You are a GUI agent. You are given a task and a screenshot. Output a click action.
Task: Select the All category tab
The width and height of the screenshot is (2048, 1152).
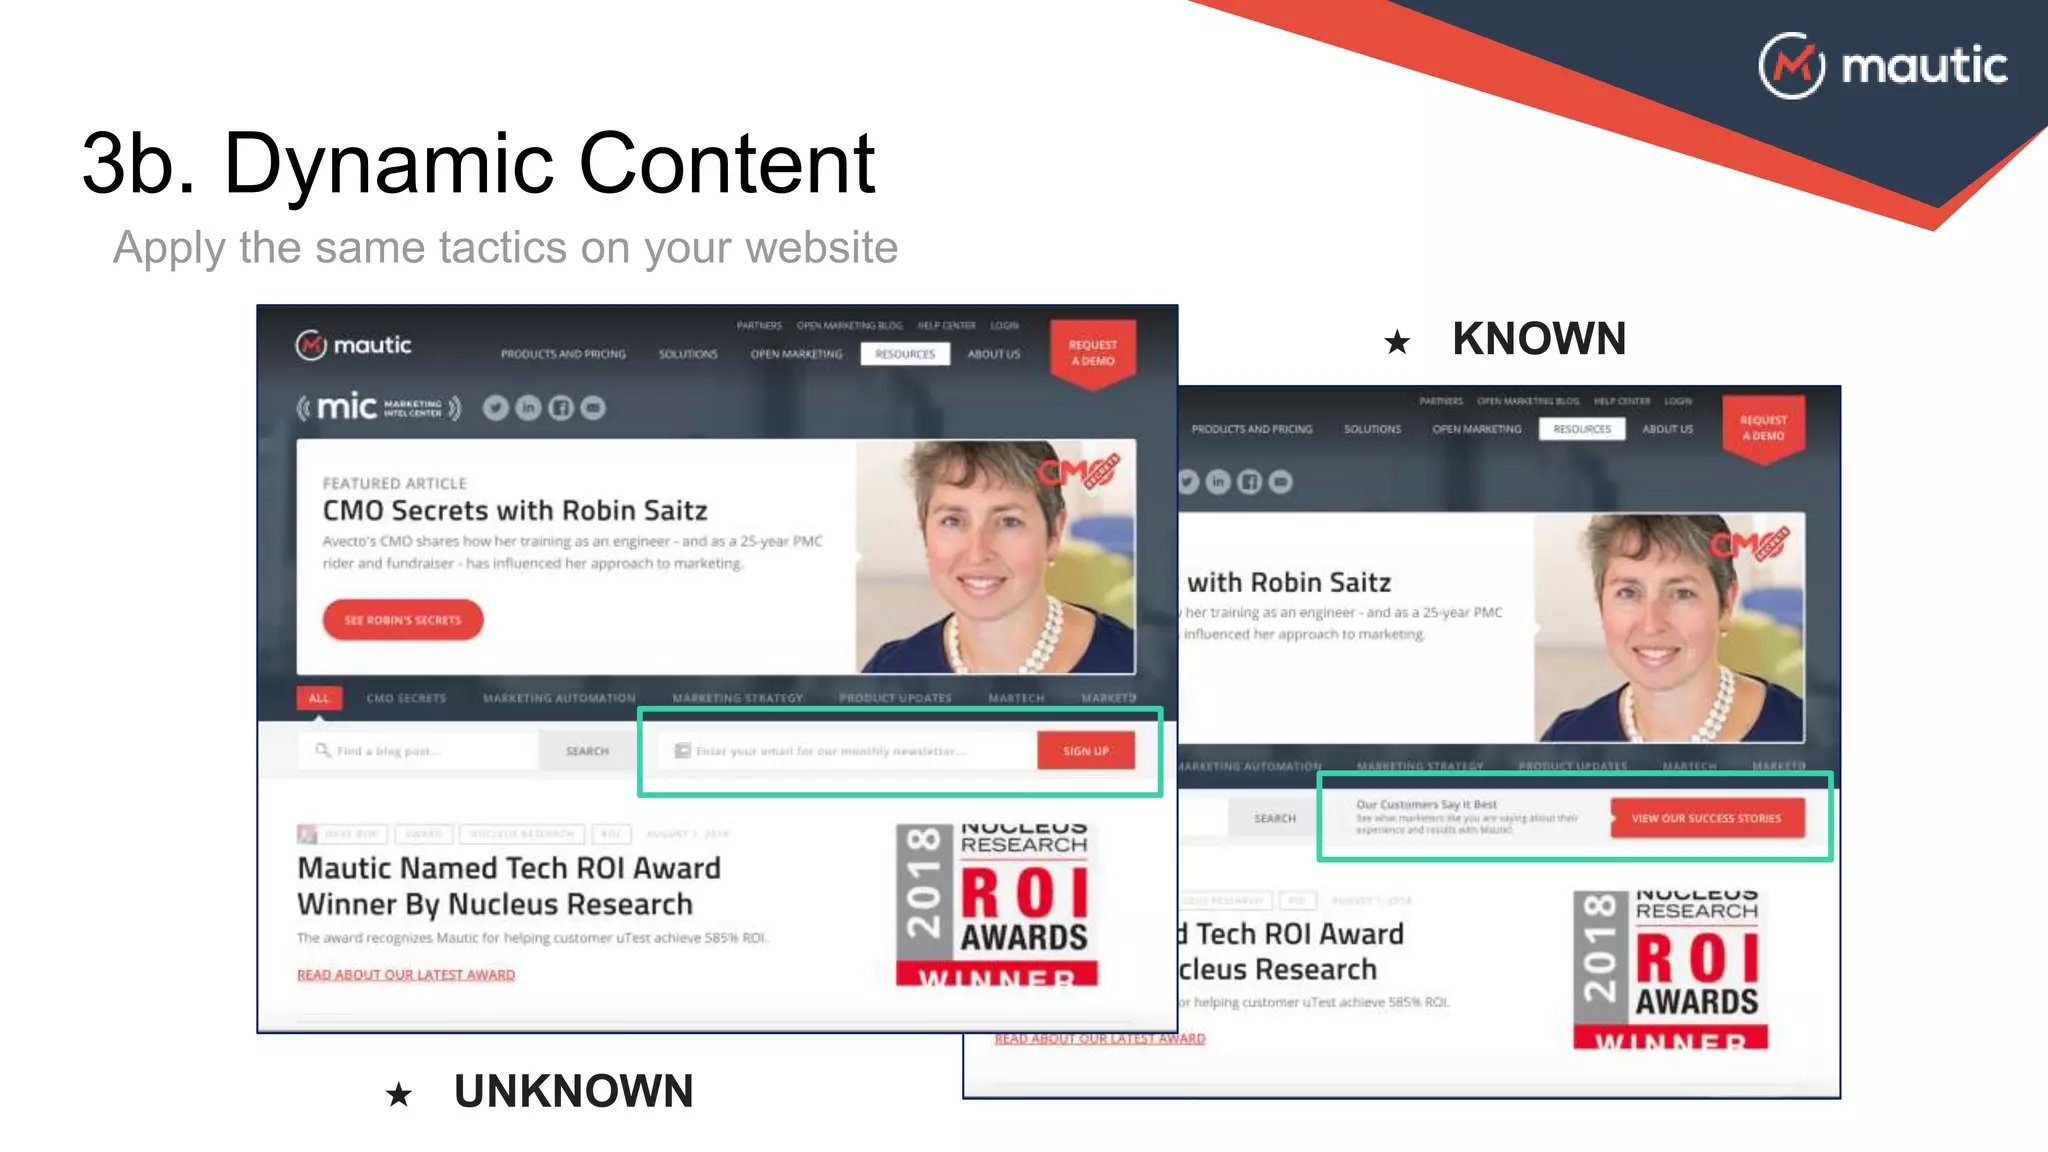pyautogui.click(x=319, y=698)
